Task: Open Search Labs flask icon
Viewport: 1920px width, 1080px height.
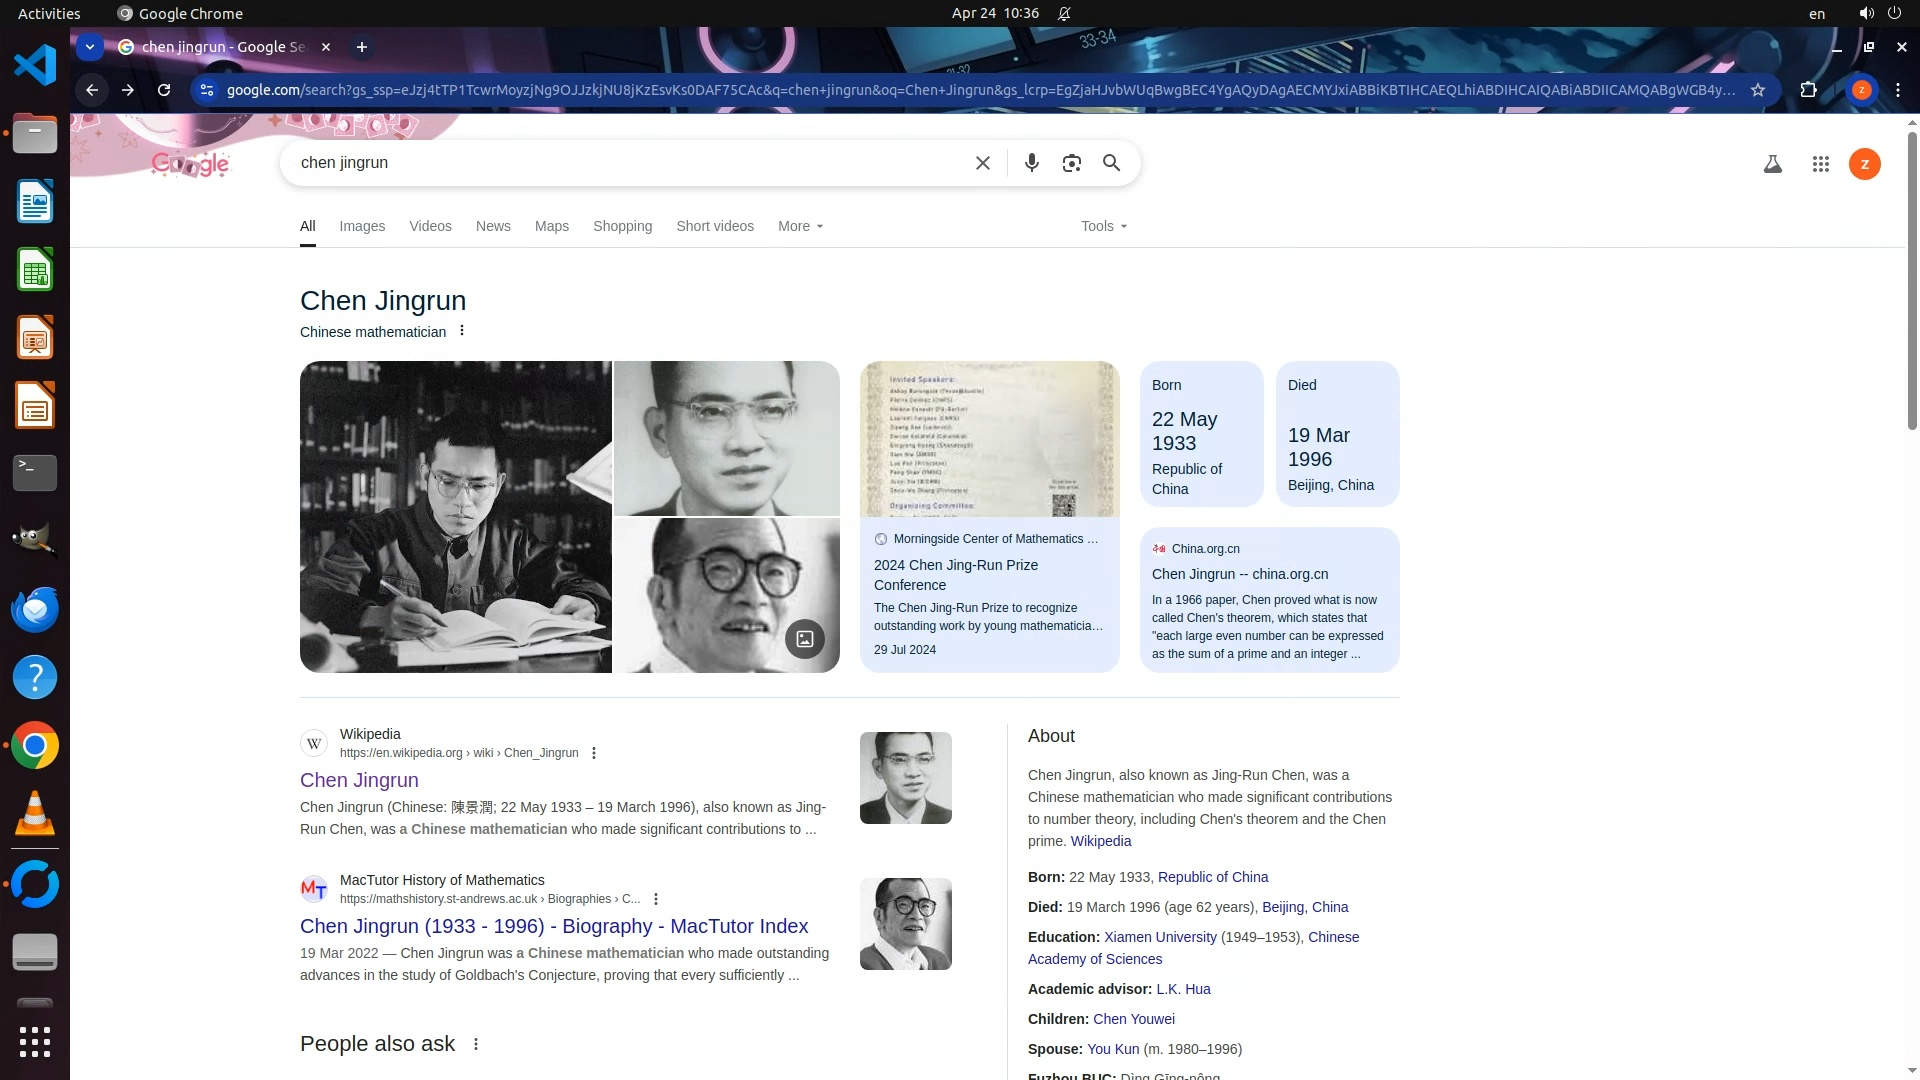Action: tap(1772, 164)
